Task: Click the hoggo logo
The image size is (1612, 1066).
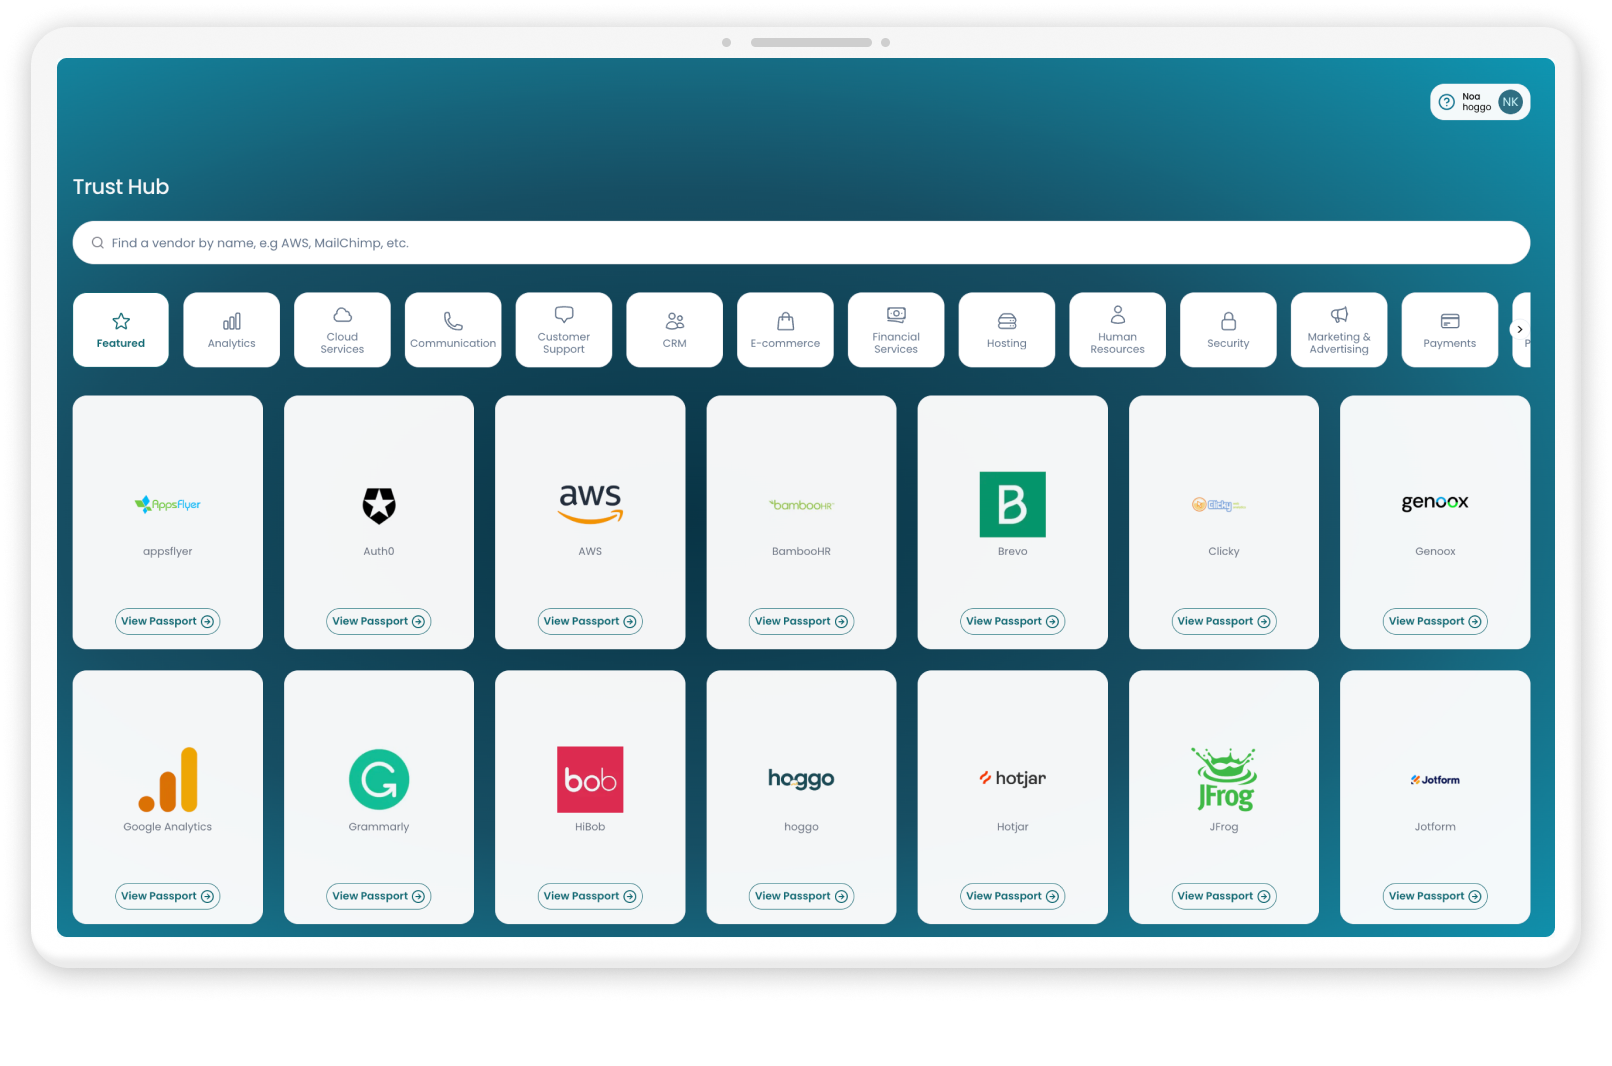Action: 801,779
